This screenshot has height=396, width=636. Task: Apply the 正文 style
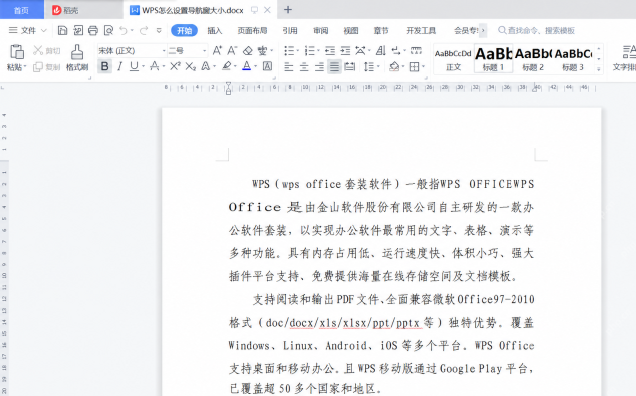[453, 59]
